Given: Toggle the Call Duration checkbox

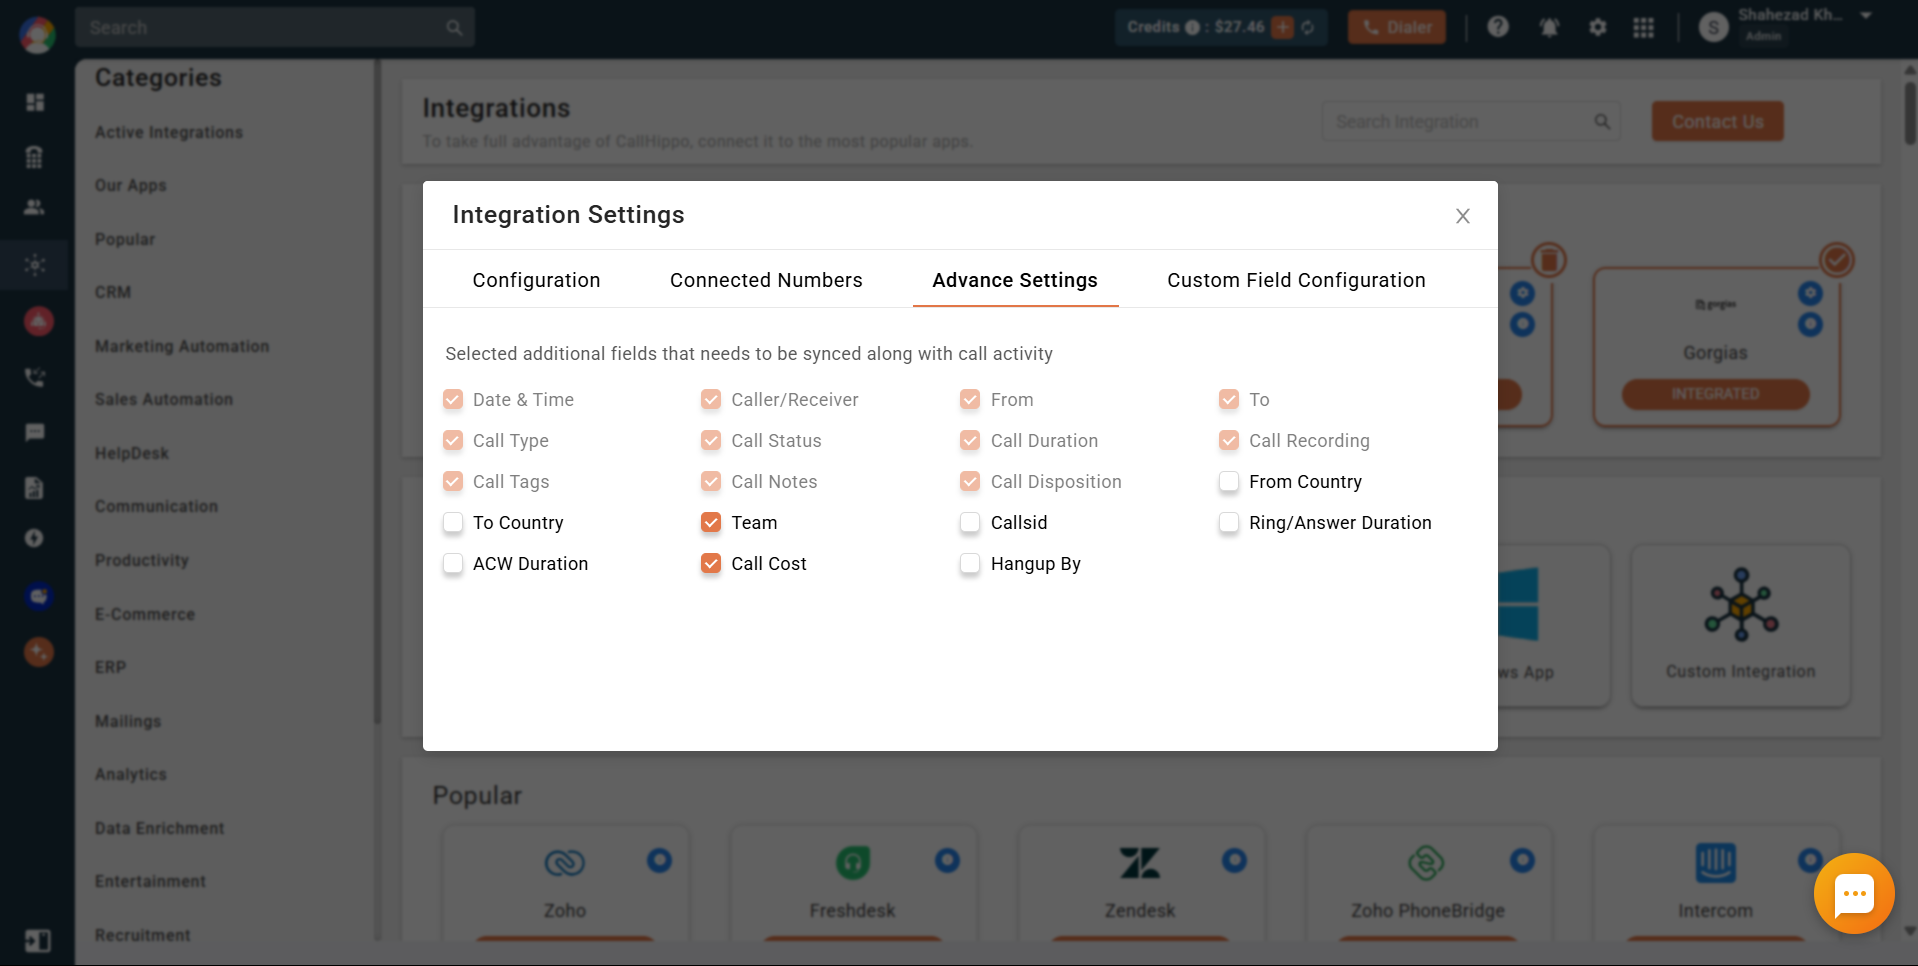Looking at the screenshot, I should coord(970,441).
